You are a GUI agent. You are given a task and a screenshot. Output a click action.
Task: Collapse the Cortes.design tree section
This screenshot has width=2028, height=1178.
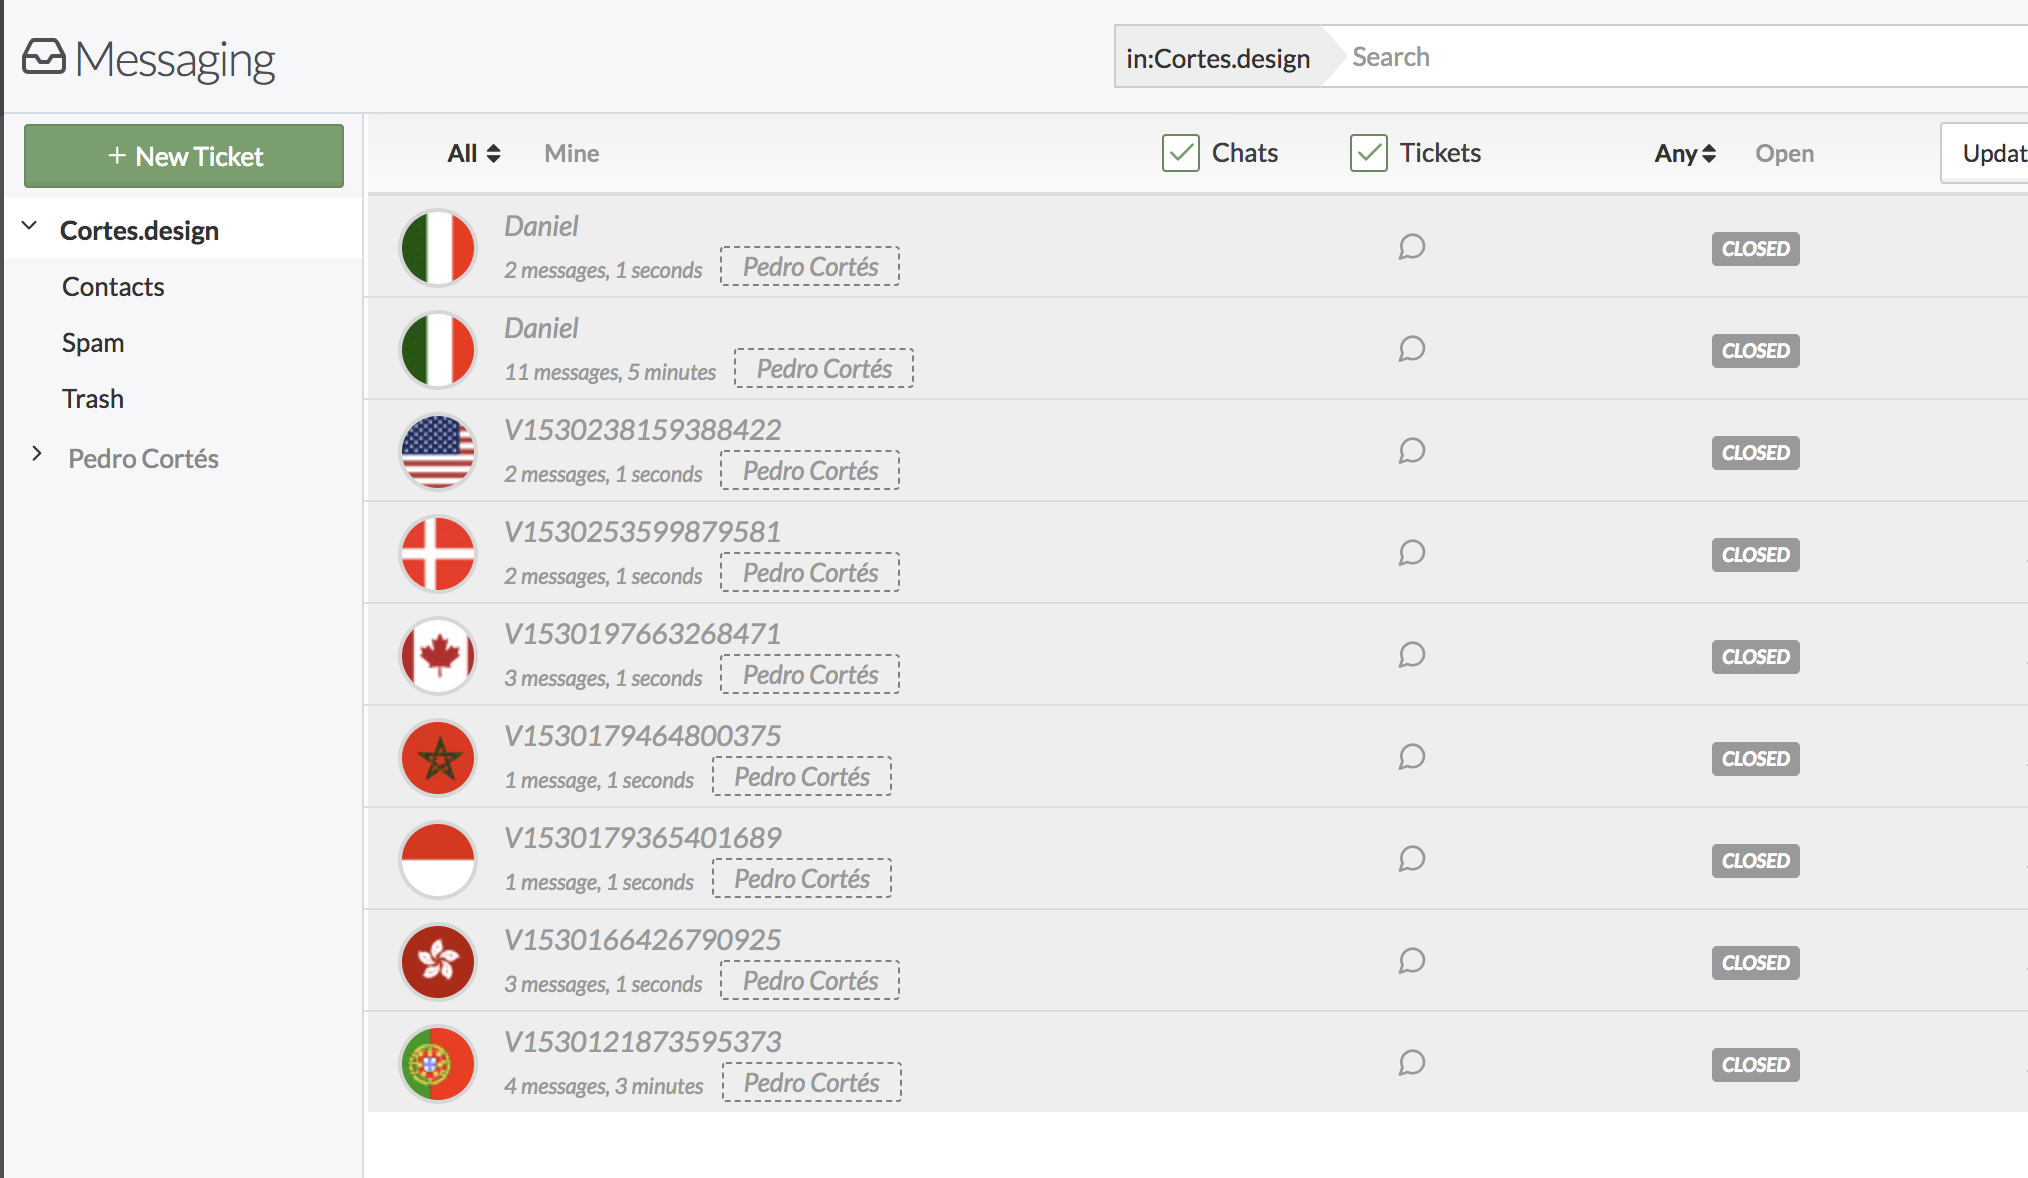(30, 226)
